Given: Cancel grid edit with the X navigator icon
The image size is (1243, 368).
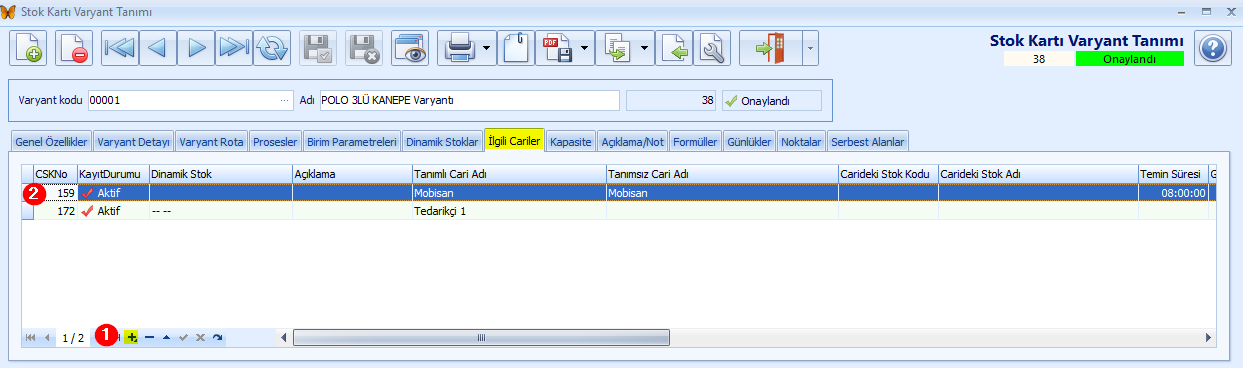Looking at the screenshot, I should (x=200, y=338).
